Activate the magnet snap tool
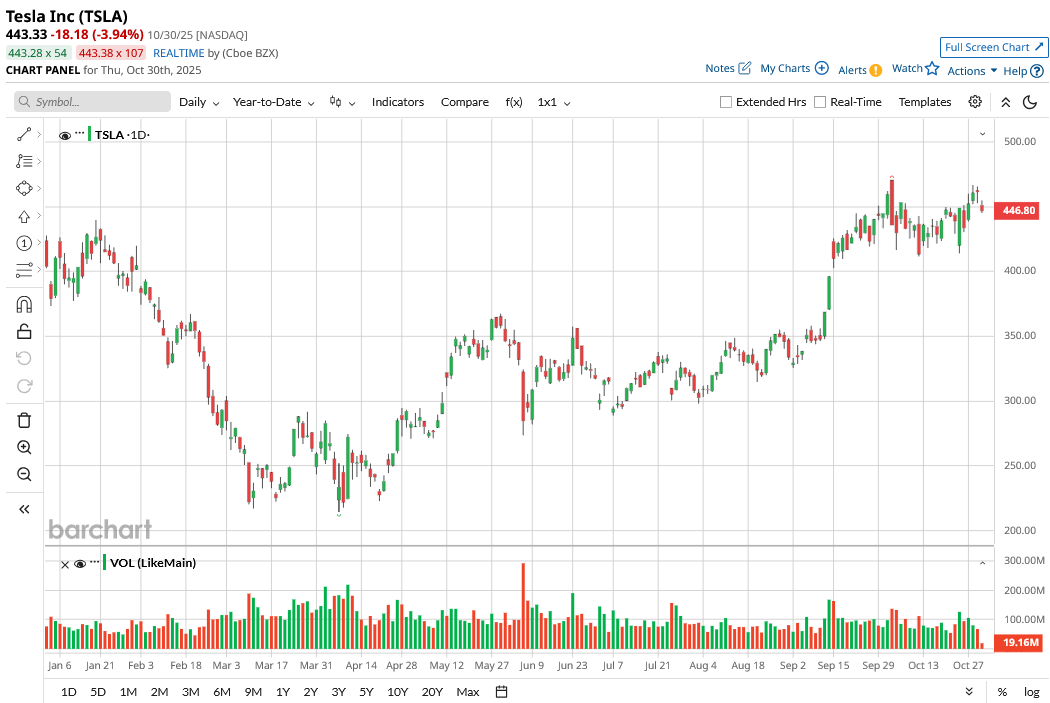The image size is (1050, 703). [x=24, y=304]
